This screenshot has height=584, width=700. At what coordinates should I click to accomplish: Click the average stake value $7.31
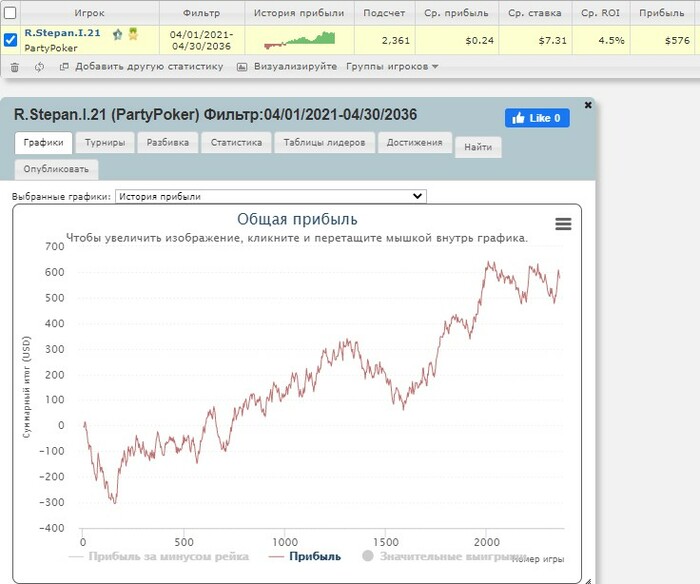(553, 41)
